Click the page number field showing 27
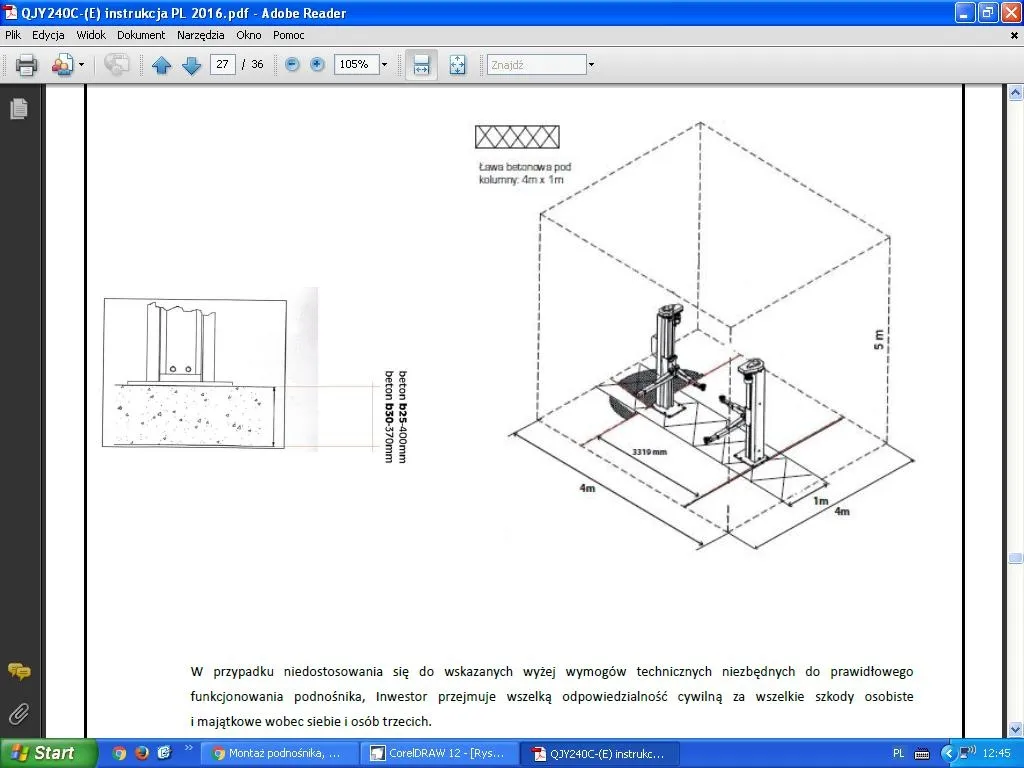This screenshot has height=768, width=1024. pos(222,64)
